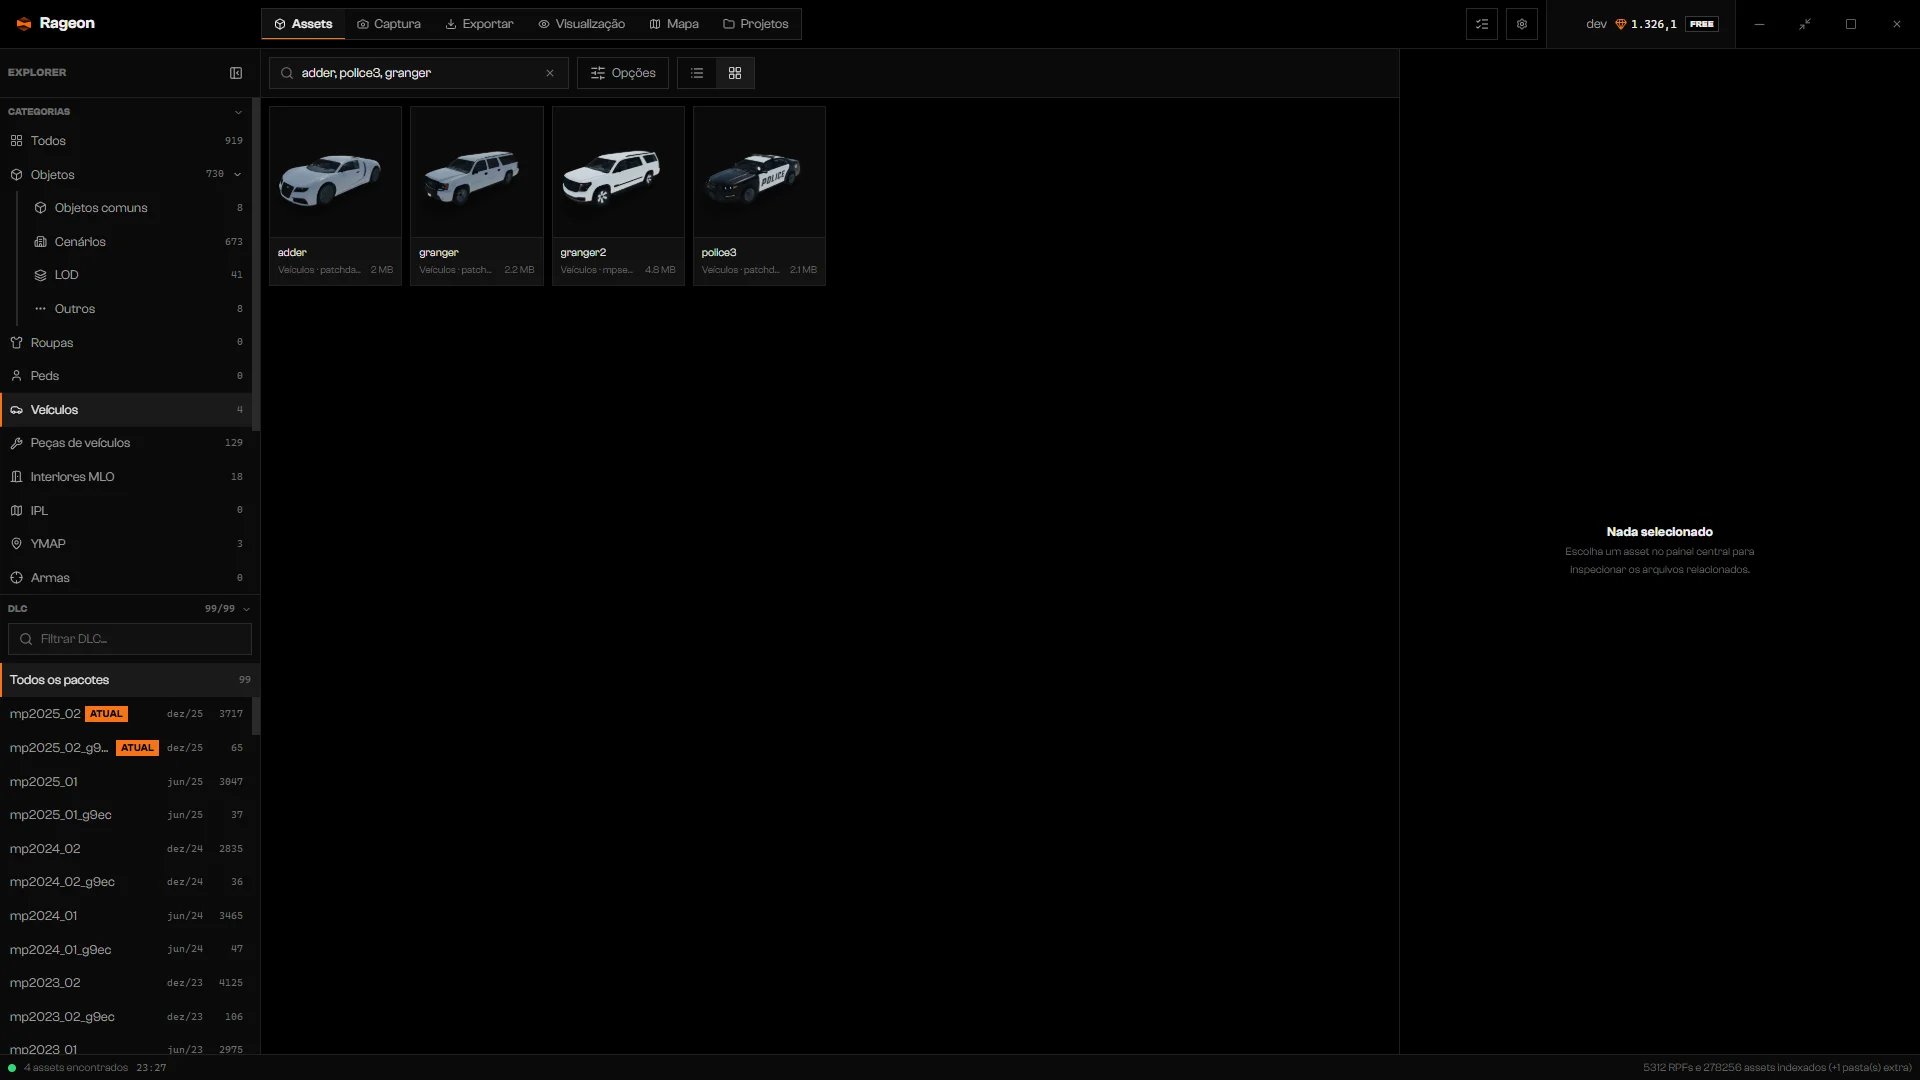The width and height of the screenshot is (1920, 1080).
Task: Open settings gear icon in header
Action: click(1522, 24)
